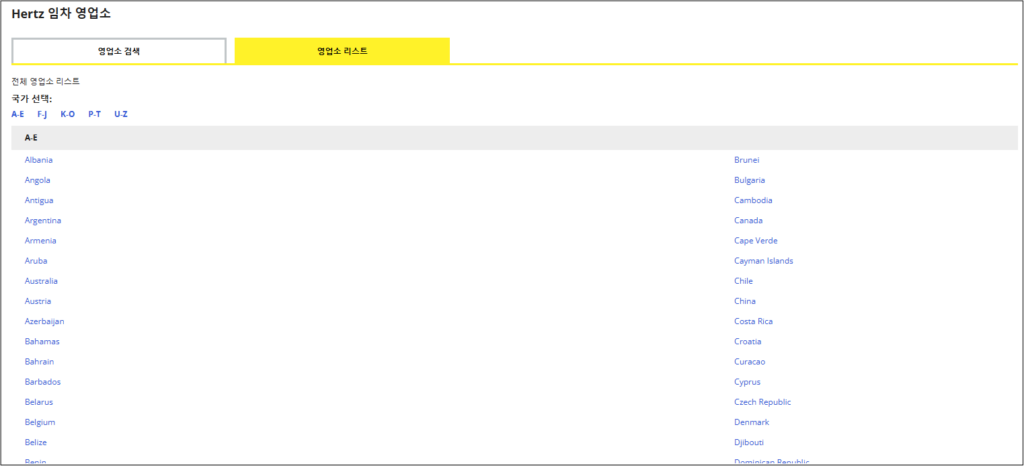The width and height of the screenshot is (1024, 466).
Task: Open the Azerbaijan locations link
Action: point(44,322)
